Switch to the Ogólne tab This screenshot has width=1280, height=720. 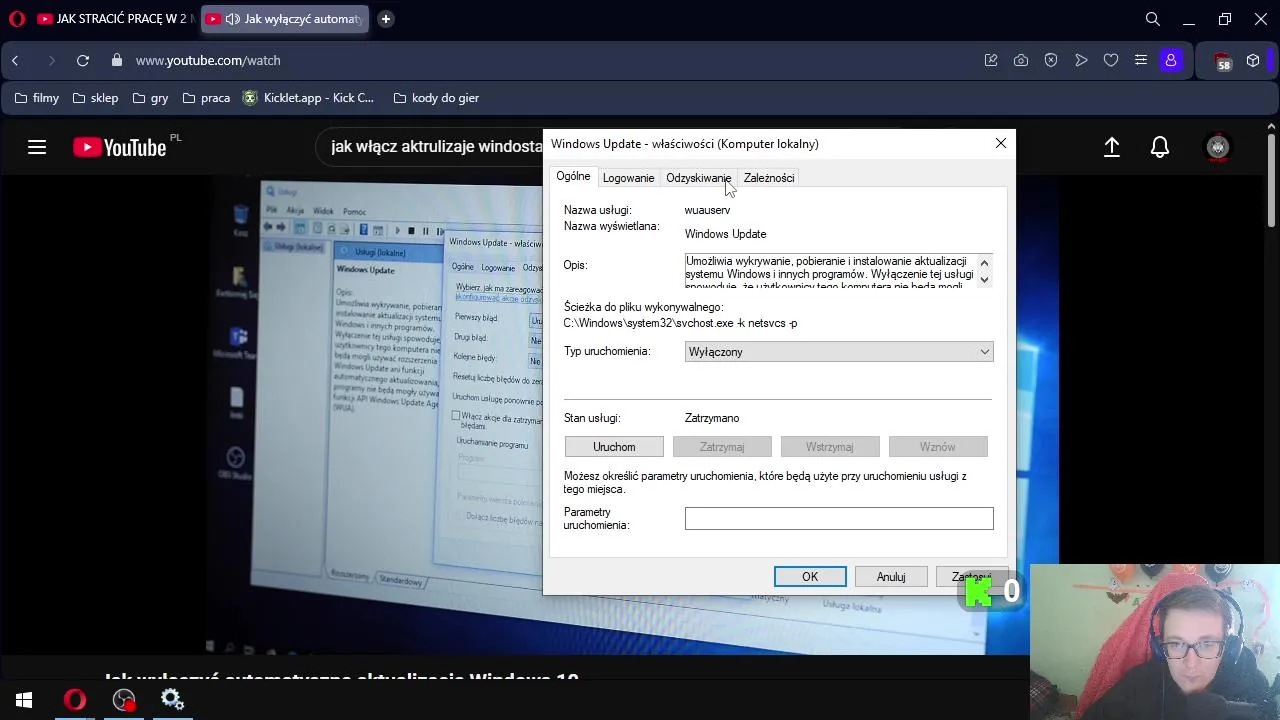click(573, 177)
